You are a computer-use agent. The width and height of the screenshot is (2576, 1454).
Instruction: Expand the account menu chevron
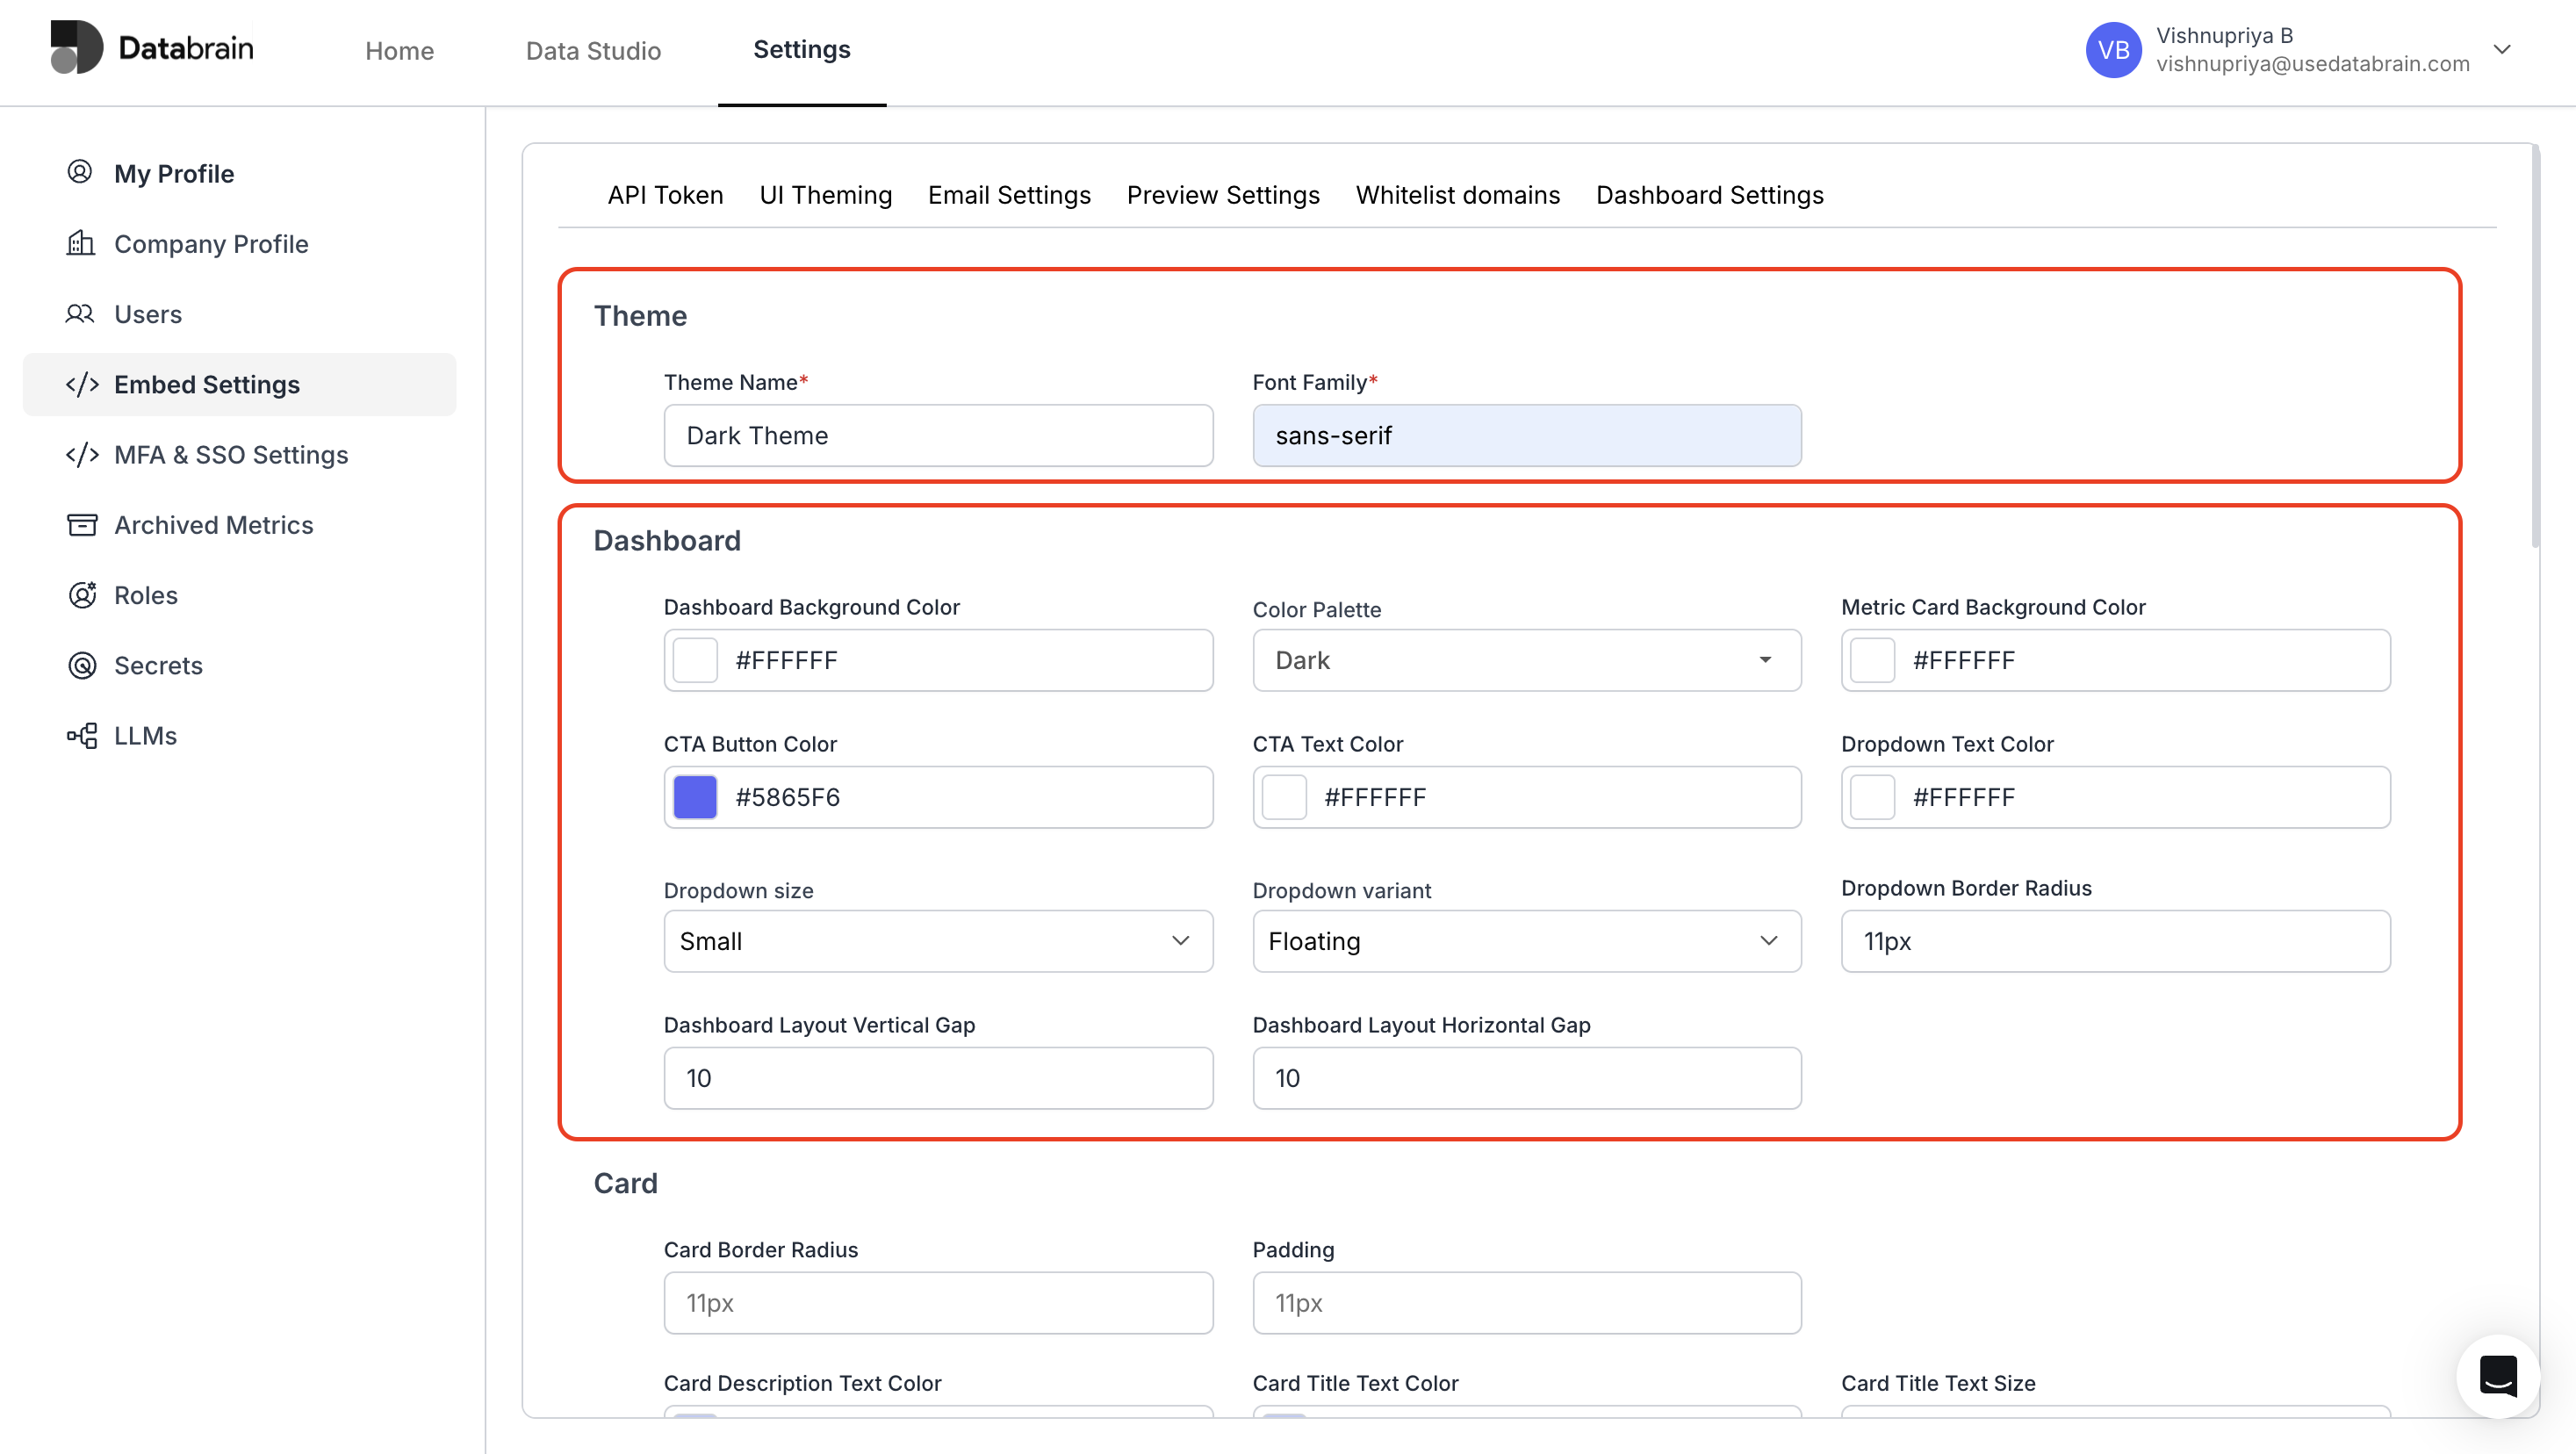coord(2504,49)
